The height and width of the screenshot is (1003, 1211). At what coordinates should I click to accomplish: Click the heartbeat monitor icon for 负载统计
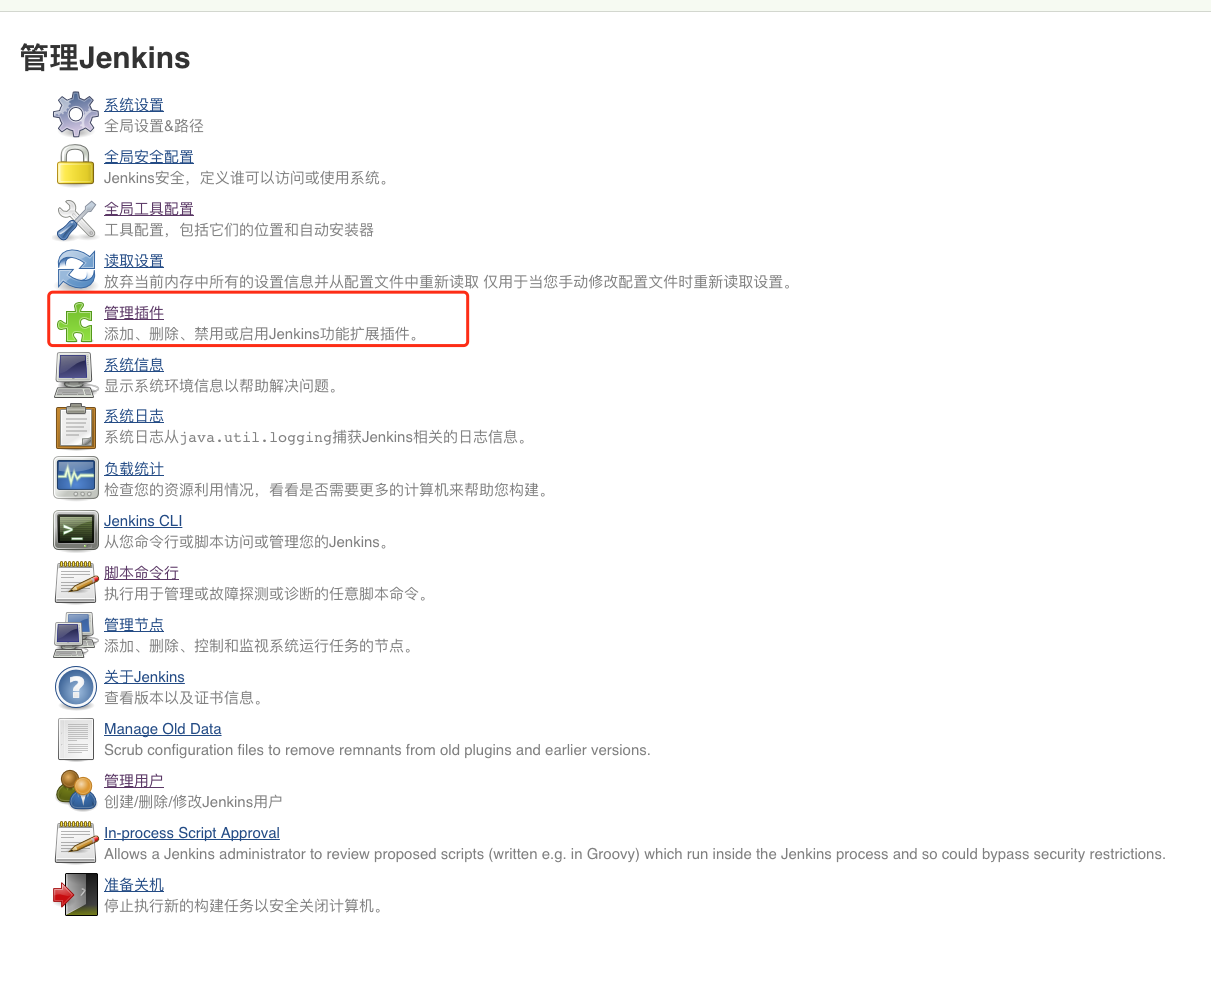coord(76,478)
